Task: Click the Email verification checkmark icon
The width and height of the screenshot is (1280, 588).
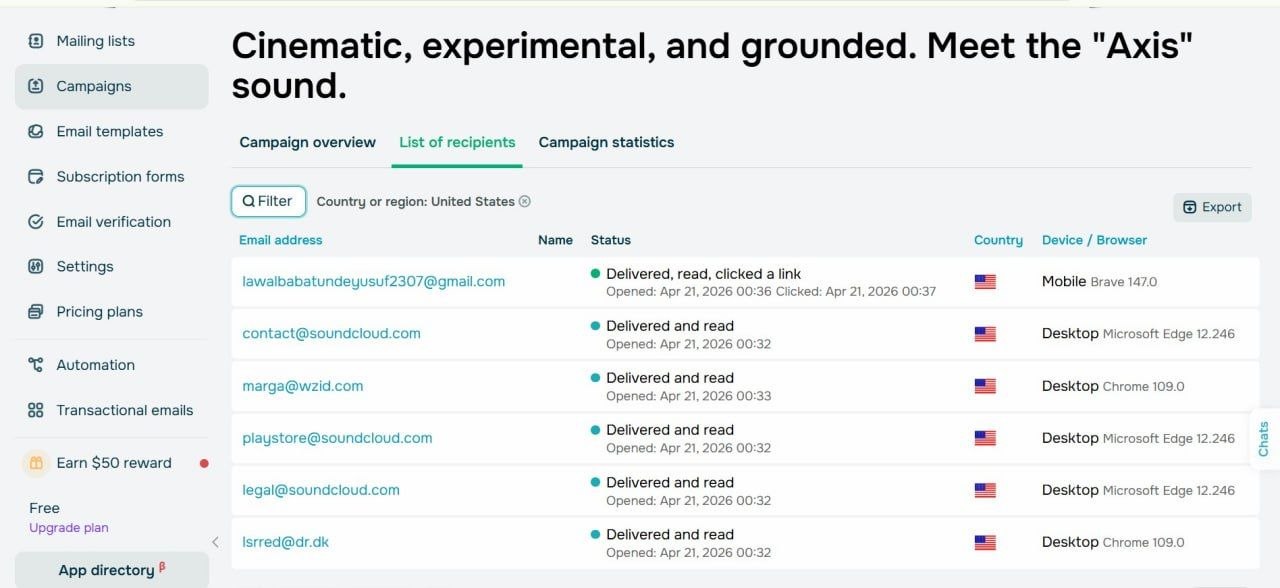Action: [36, 221]
